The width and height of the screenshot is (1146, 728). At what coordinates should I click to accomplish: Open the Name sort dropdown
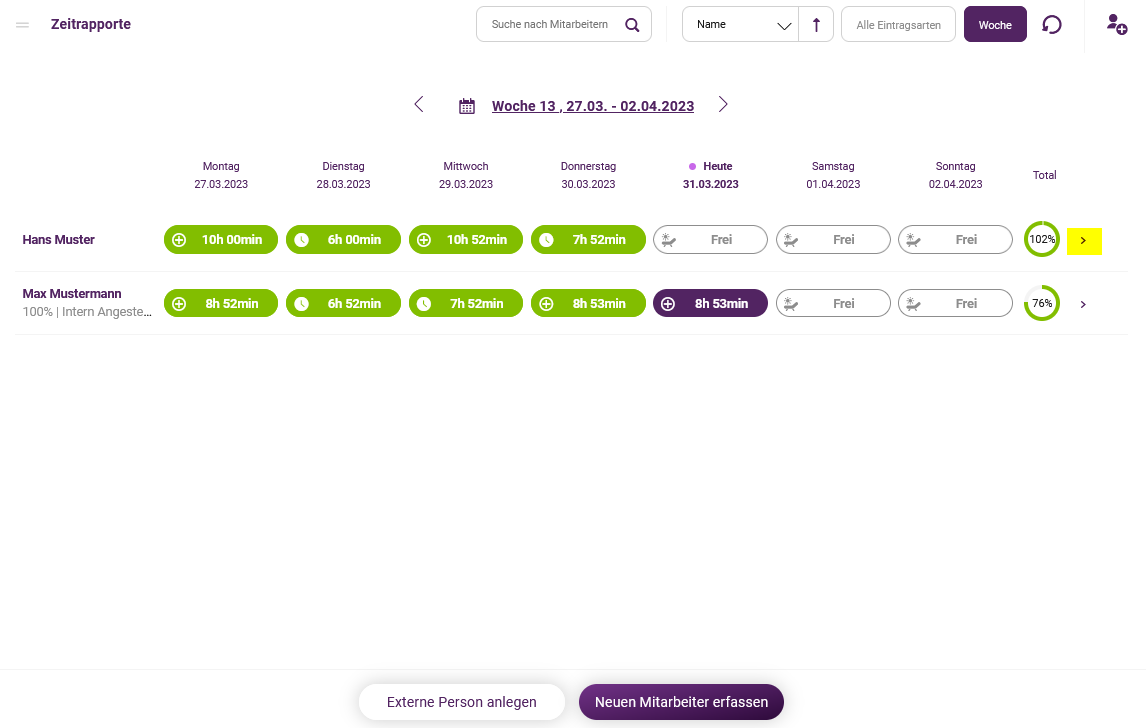[x=740, y=25]
